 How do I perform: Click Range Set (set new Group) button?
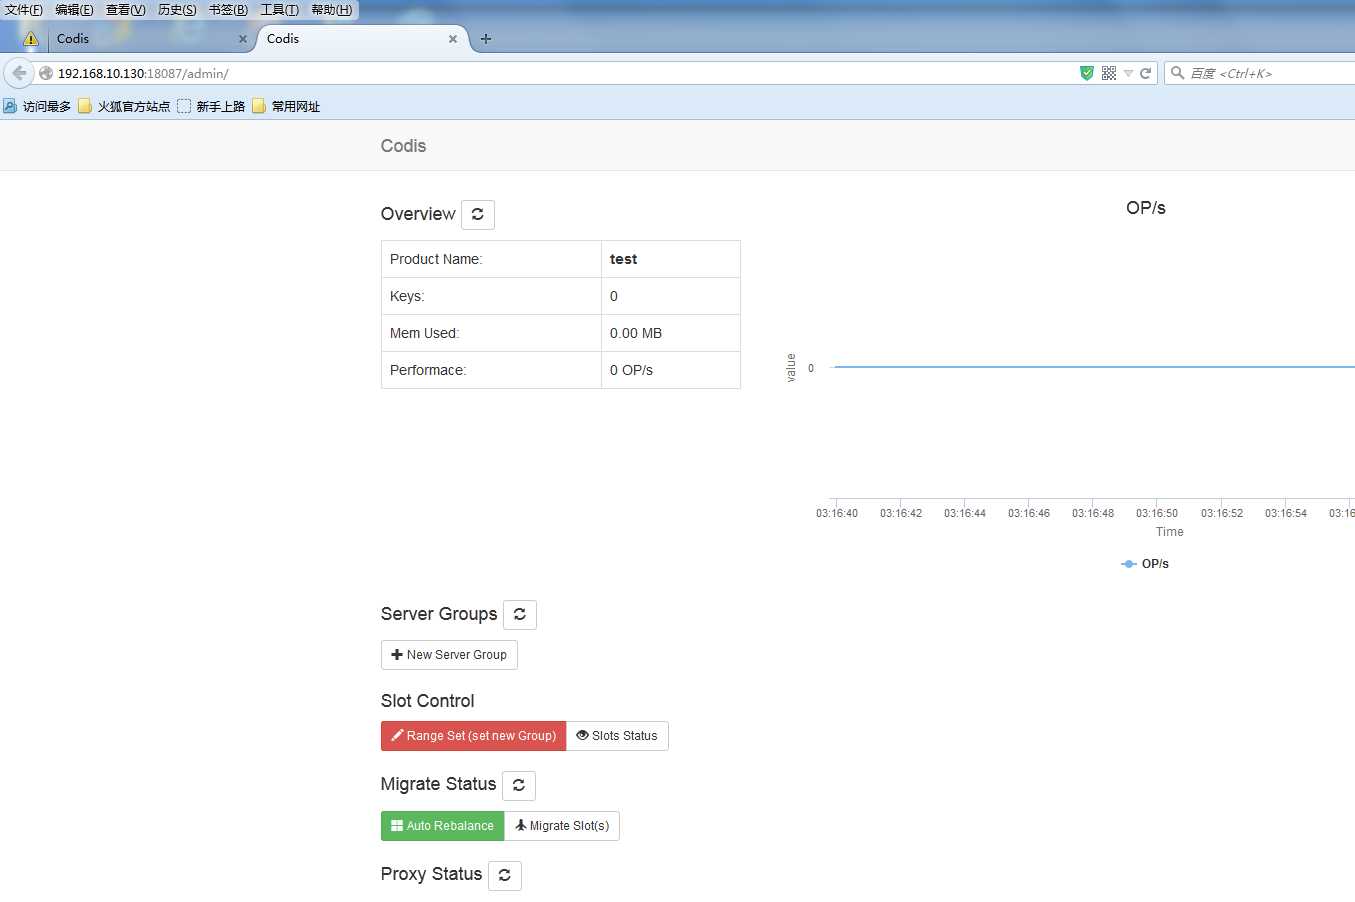pos(473,736)
